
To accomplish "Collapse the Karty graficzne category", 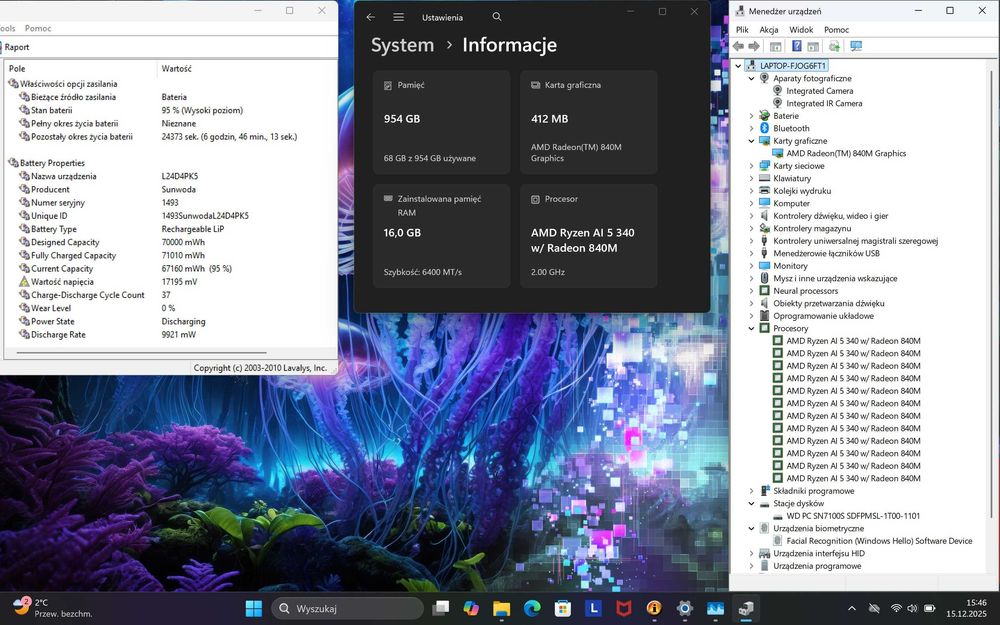I will click(751, 141).
